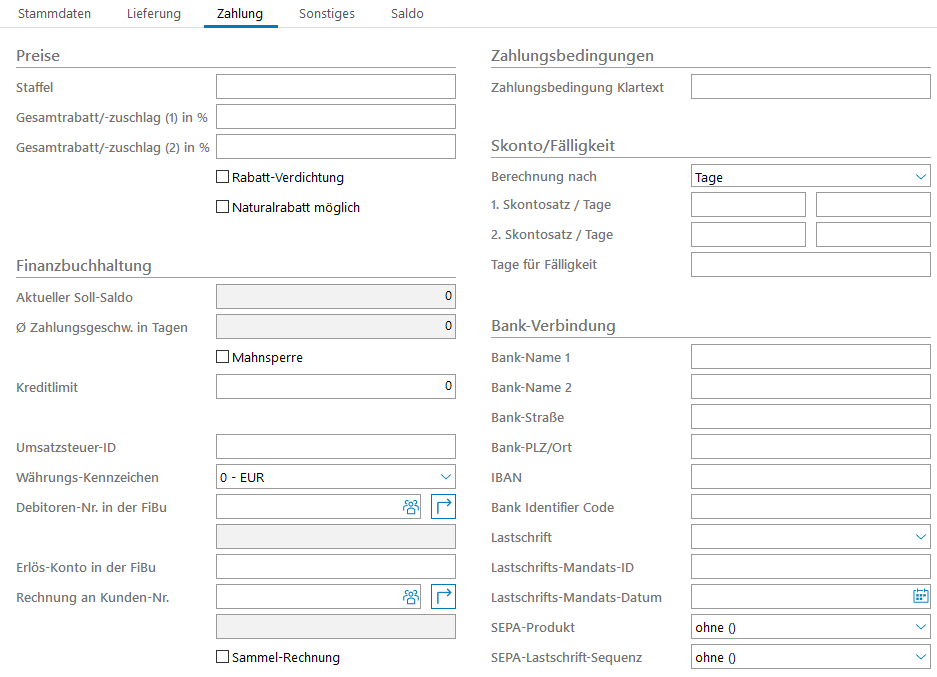Screen dimensions: 937x677
Task: Switch to the Stammdaten tab
Action: click(x=54, y=14)
